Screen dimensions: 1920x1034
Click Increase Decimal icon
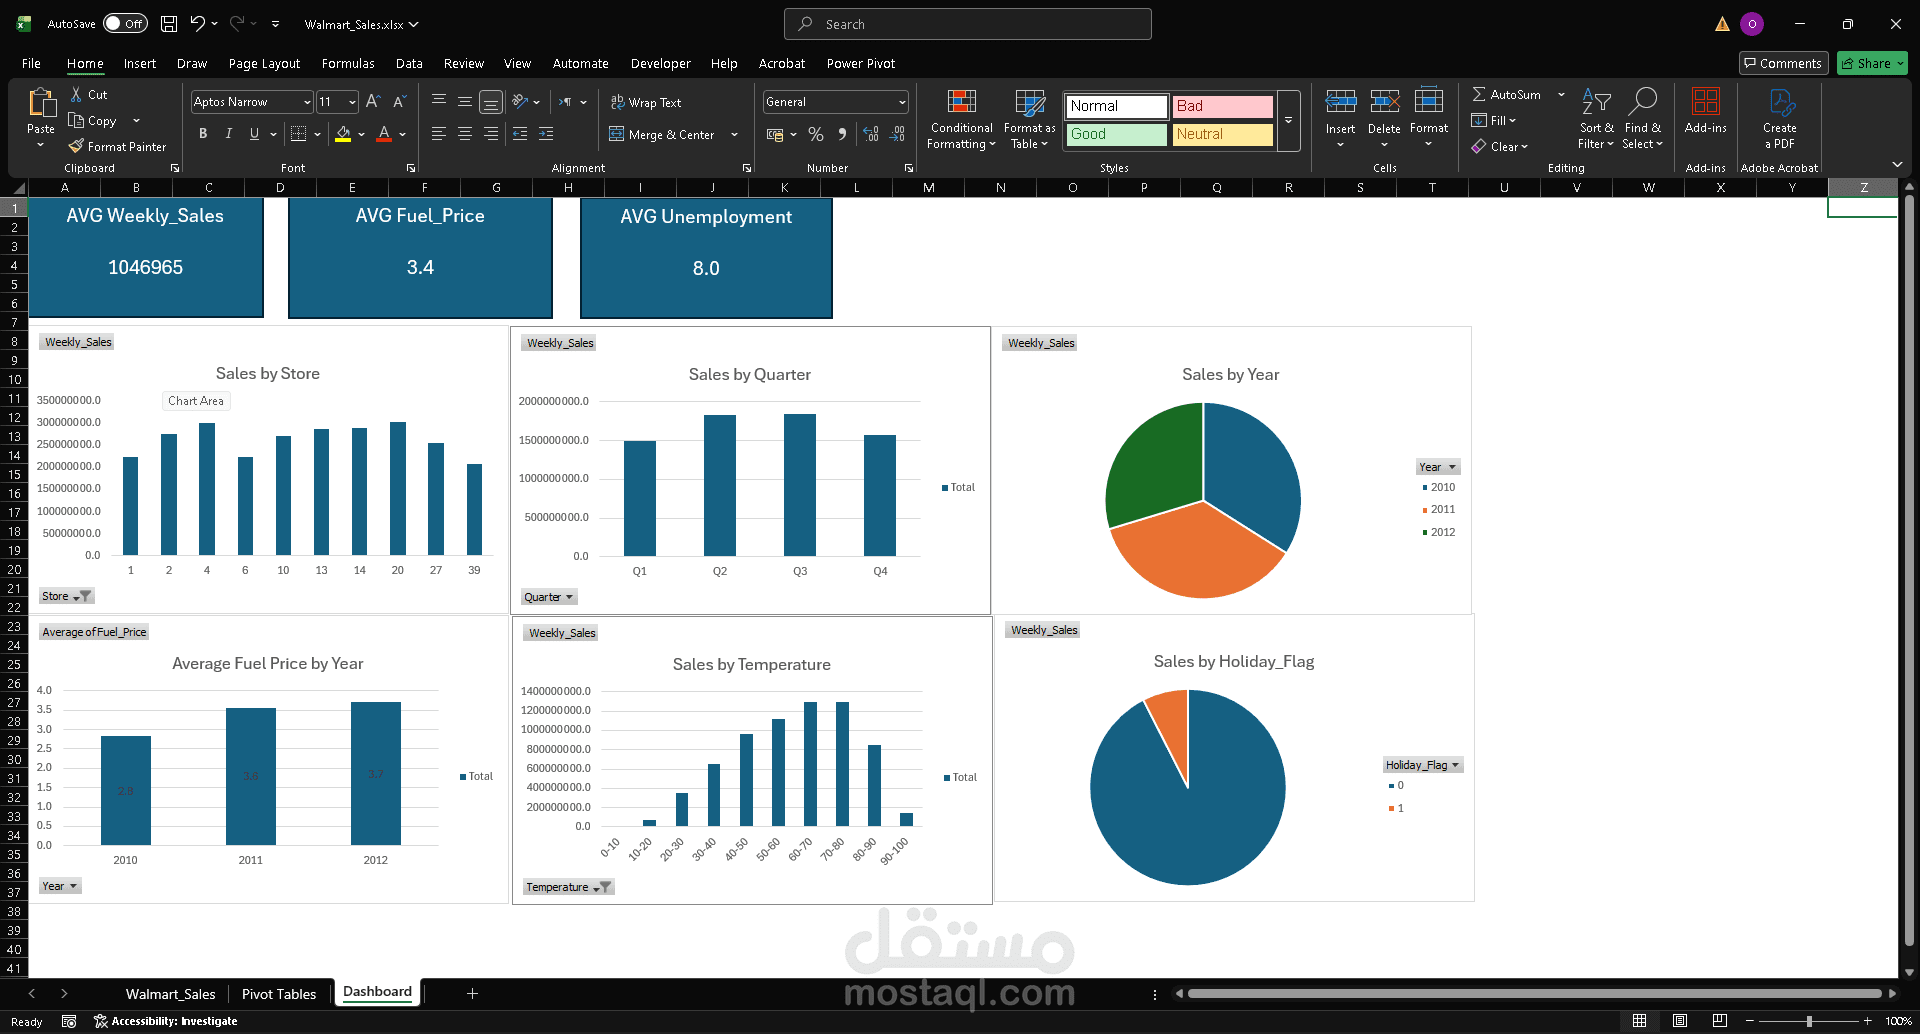tap(871, 134)
